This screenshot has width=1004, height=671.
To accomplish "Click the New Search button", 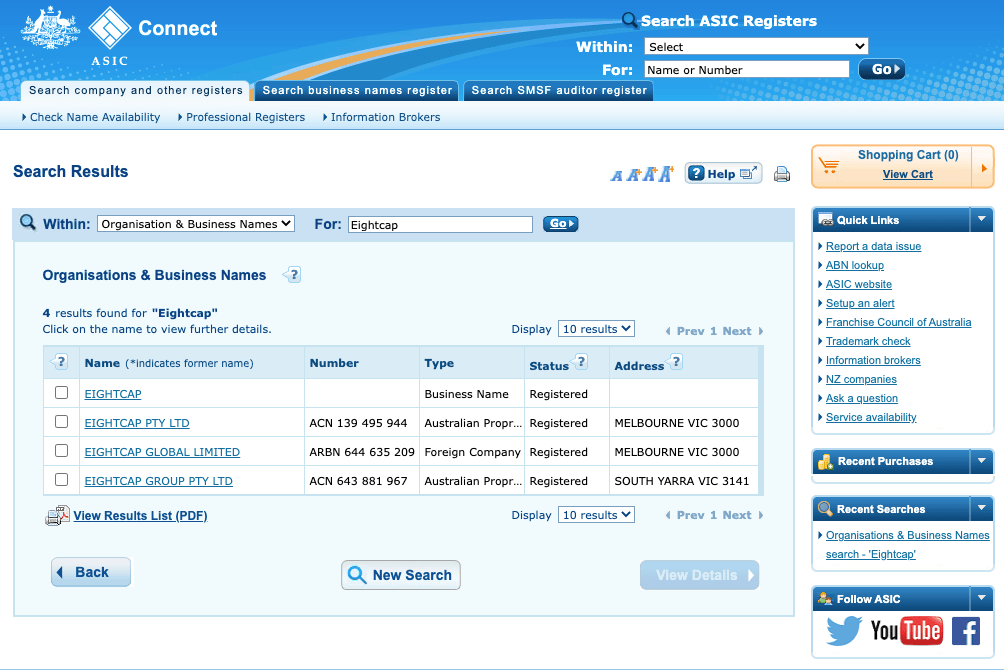I will 400,575.
